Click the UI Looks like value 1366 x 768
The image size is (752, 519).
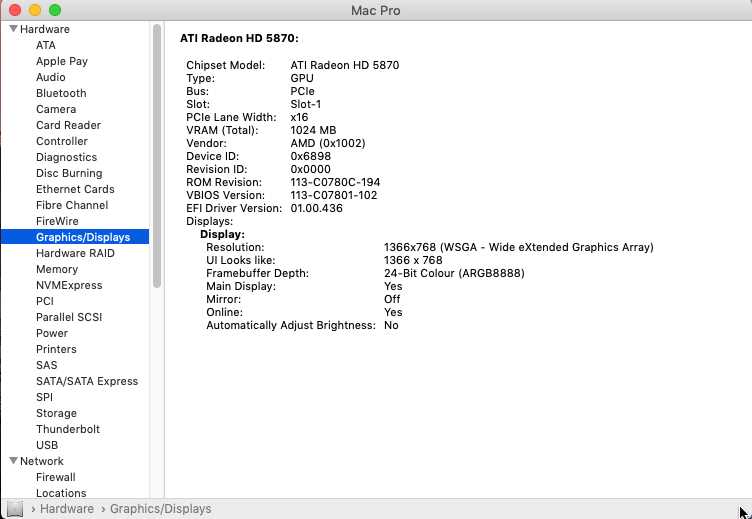pos(413,260)
